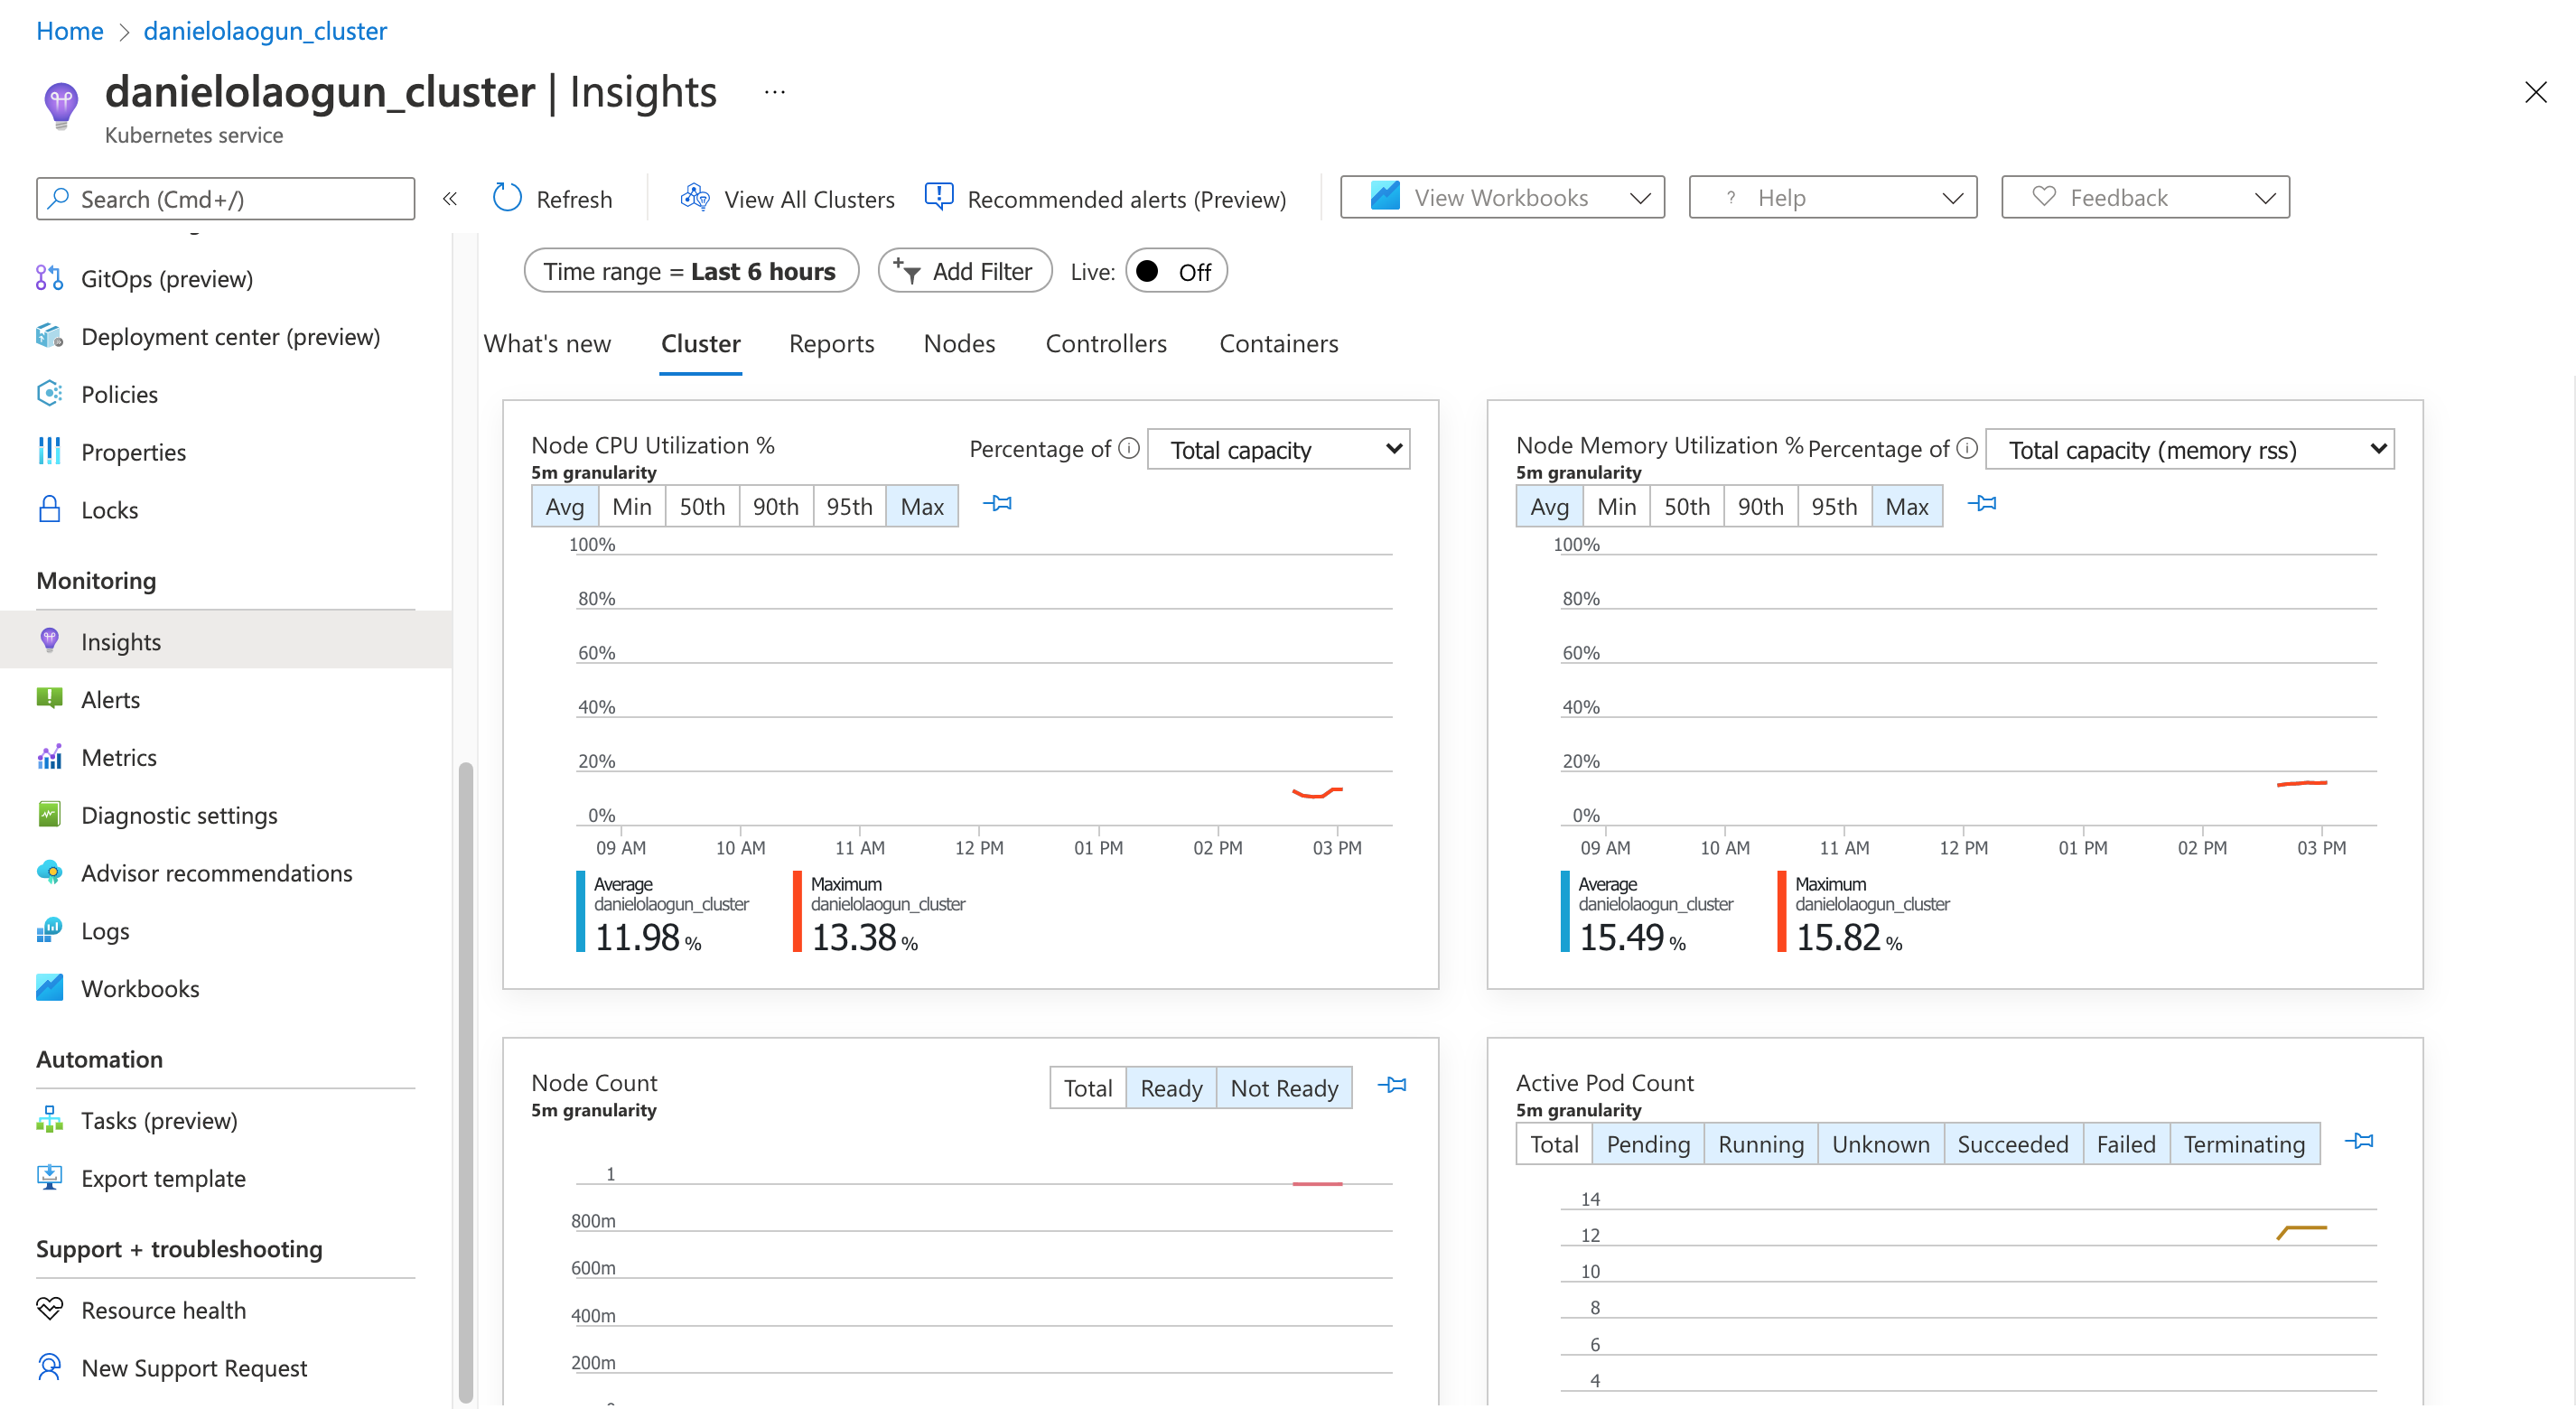Click red Maximum legend swatch in Memory chart
The image size is (2576, 1409).
point(1781,912)
